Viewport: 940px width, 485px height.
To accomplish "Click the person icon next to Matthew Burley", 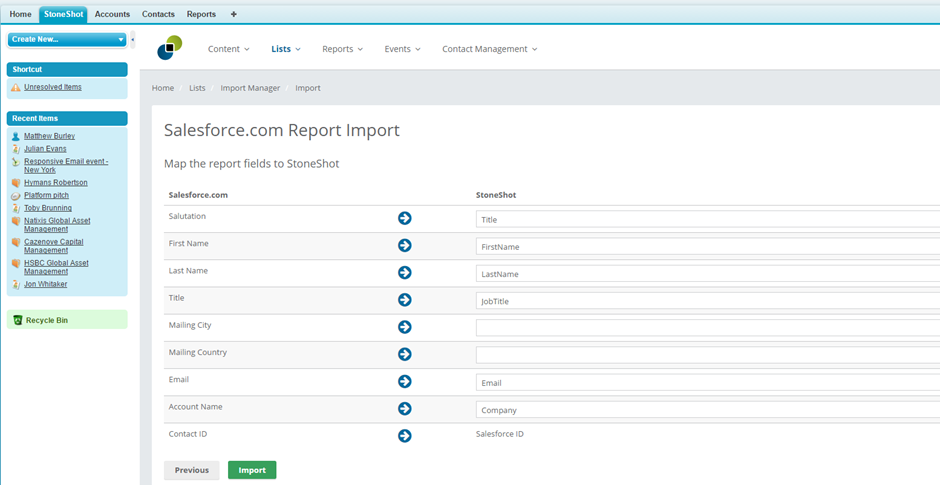I will (16, 137).
